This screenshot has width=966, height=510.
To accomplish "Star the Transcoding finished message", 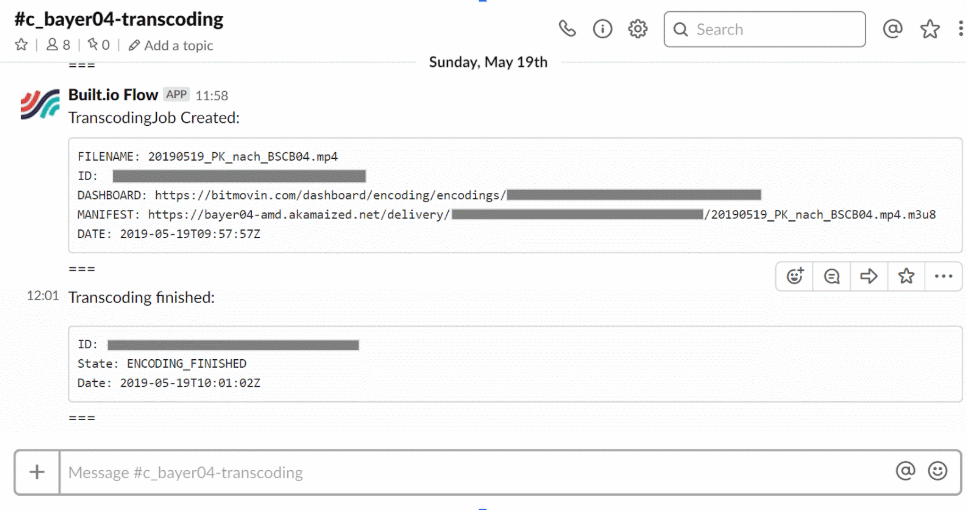I will (x=906, y=276).
